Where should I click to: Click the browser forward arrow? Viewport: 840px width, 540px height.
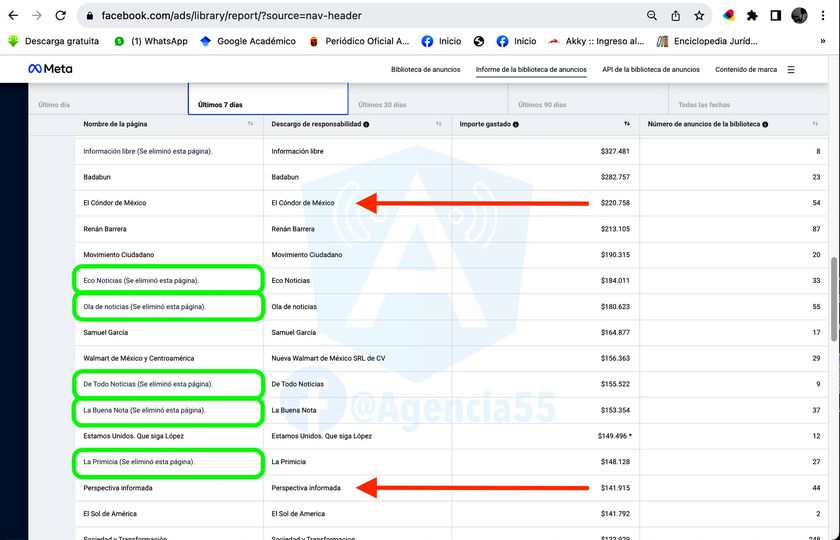pos(36,16)
